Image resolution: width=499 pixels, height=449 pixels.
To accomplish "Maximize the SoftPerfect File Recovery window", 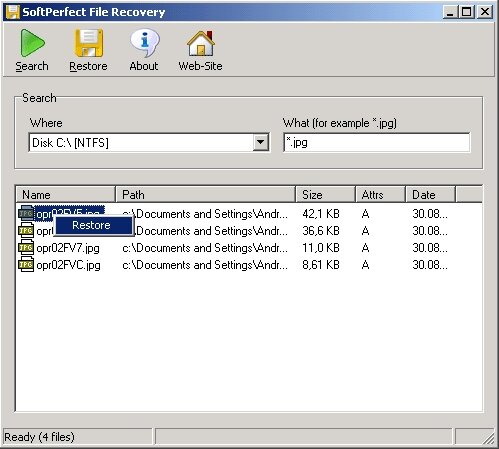I will click(x=467, y=12).
